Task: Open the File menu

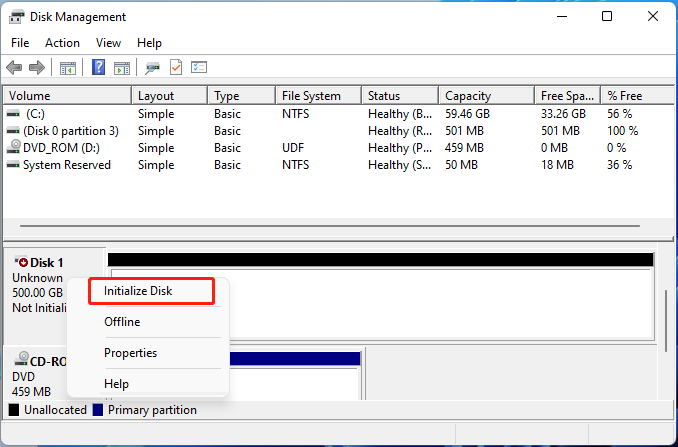Action: [x=20, y=43]
